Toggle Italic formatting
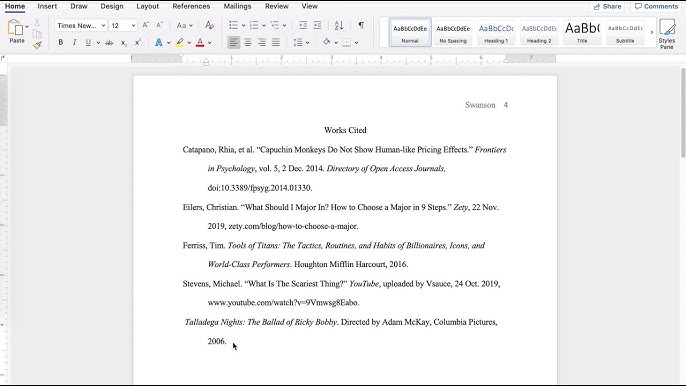 [x=74, y=42]
